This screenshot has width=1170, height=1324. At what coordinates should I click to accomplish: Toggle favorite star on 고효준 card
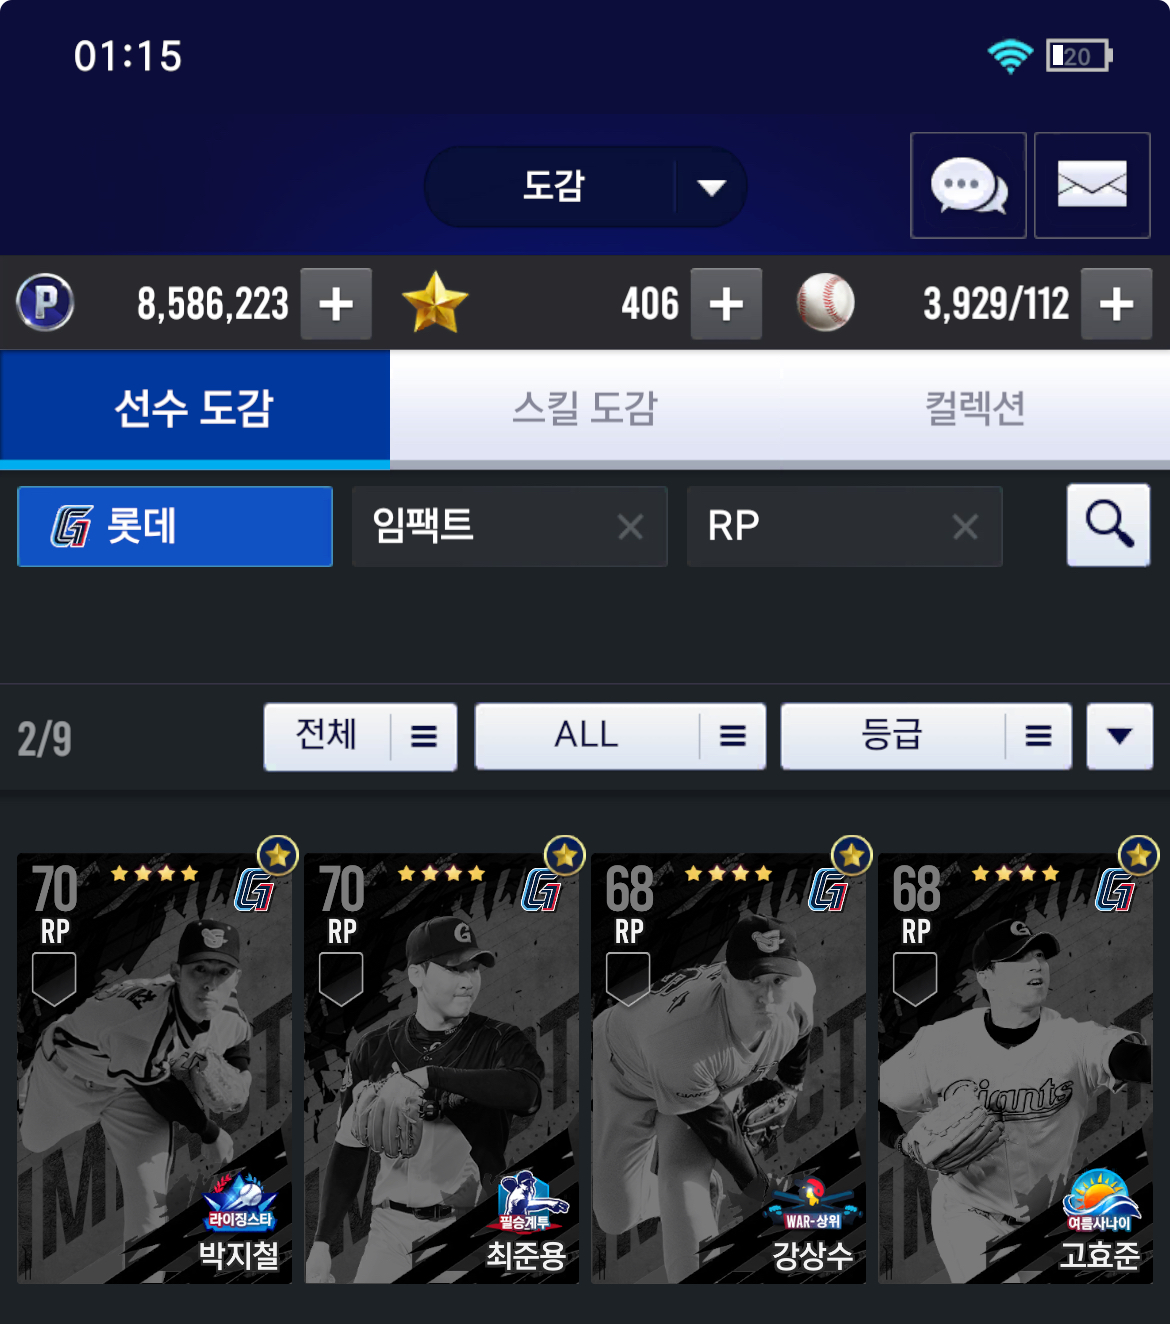click(x=1139, y=856)
